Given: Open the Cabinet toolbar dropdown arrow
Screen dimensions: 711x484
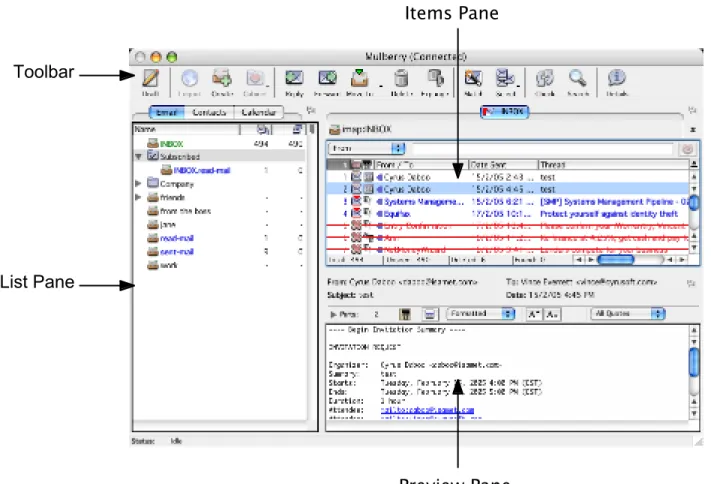Looking at the screenshot, I should 268,85.
